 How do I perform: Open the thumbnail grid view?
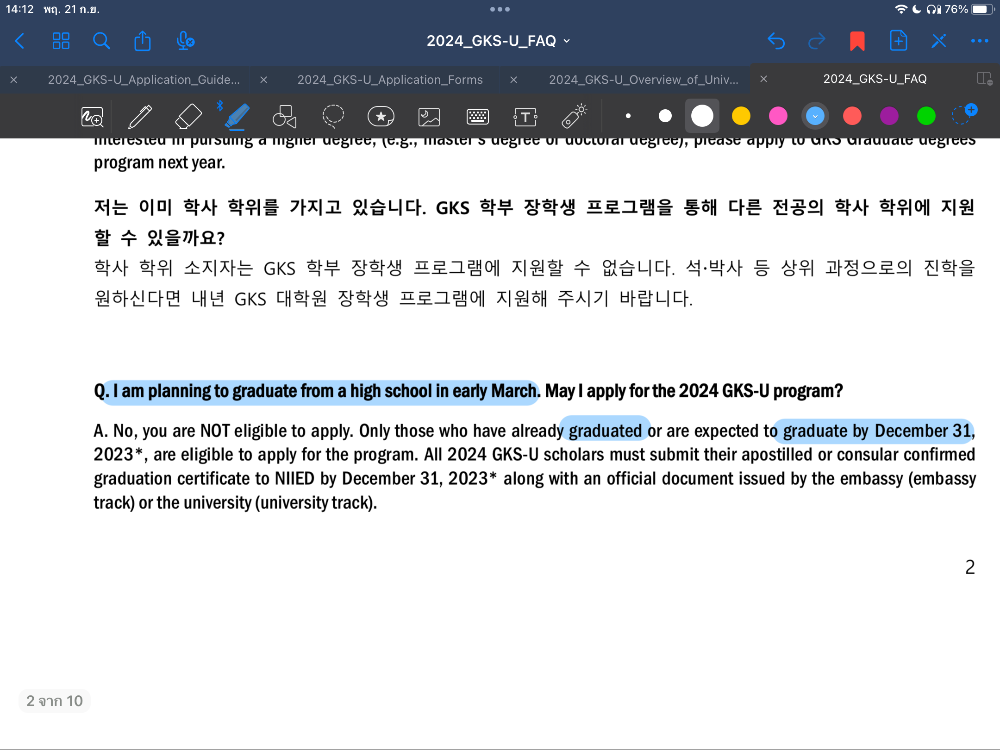point(61,41)
